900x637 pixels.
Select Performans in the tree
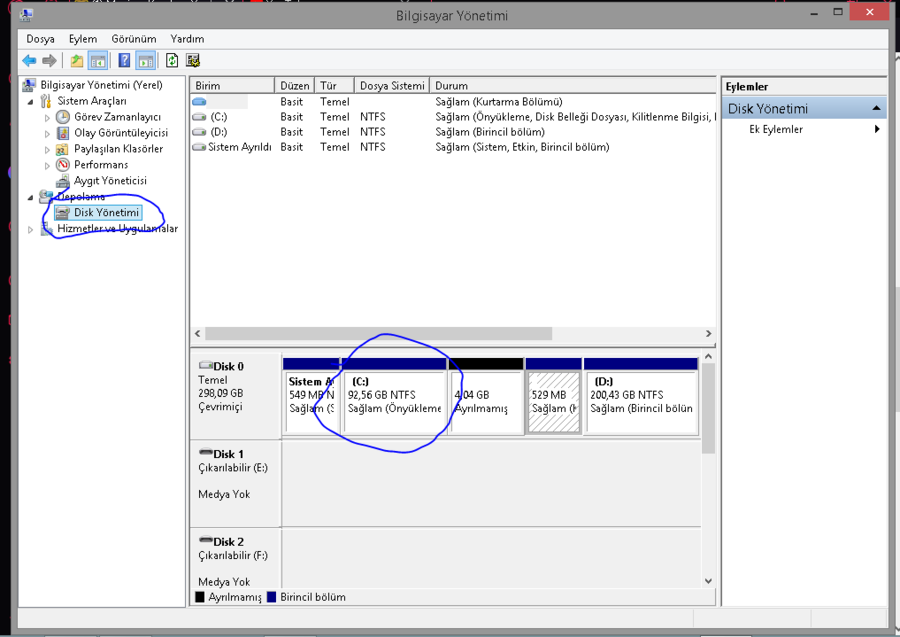(x=100, y=165)
